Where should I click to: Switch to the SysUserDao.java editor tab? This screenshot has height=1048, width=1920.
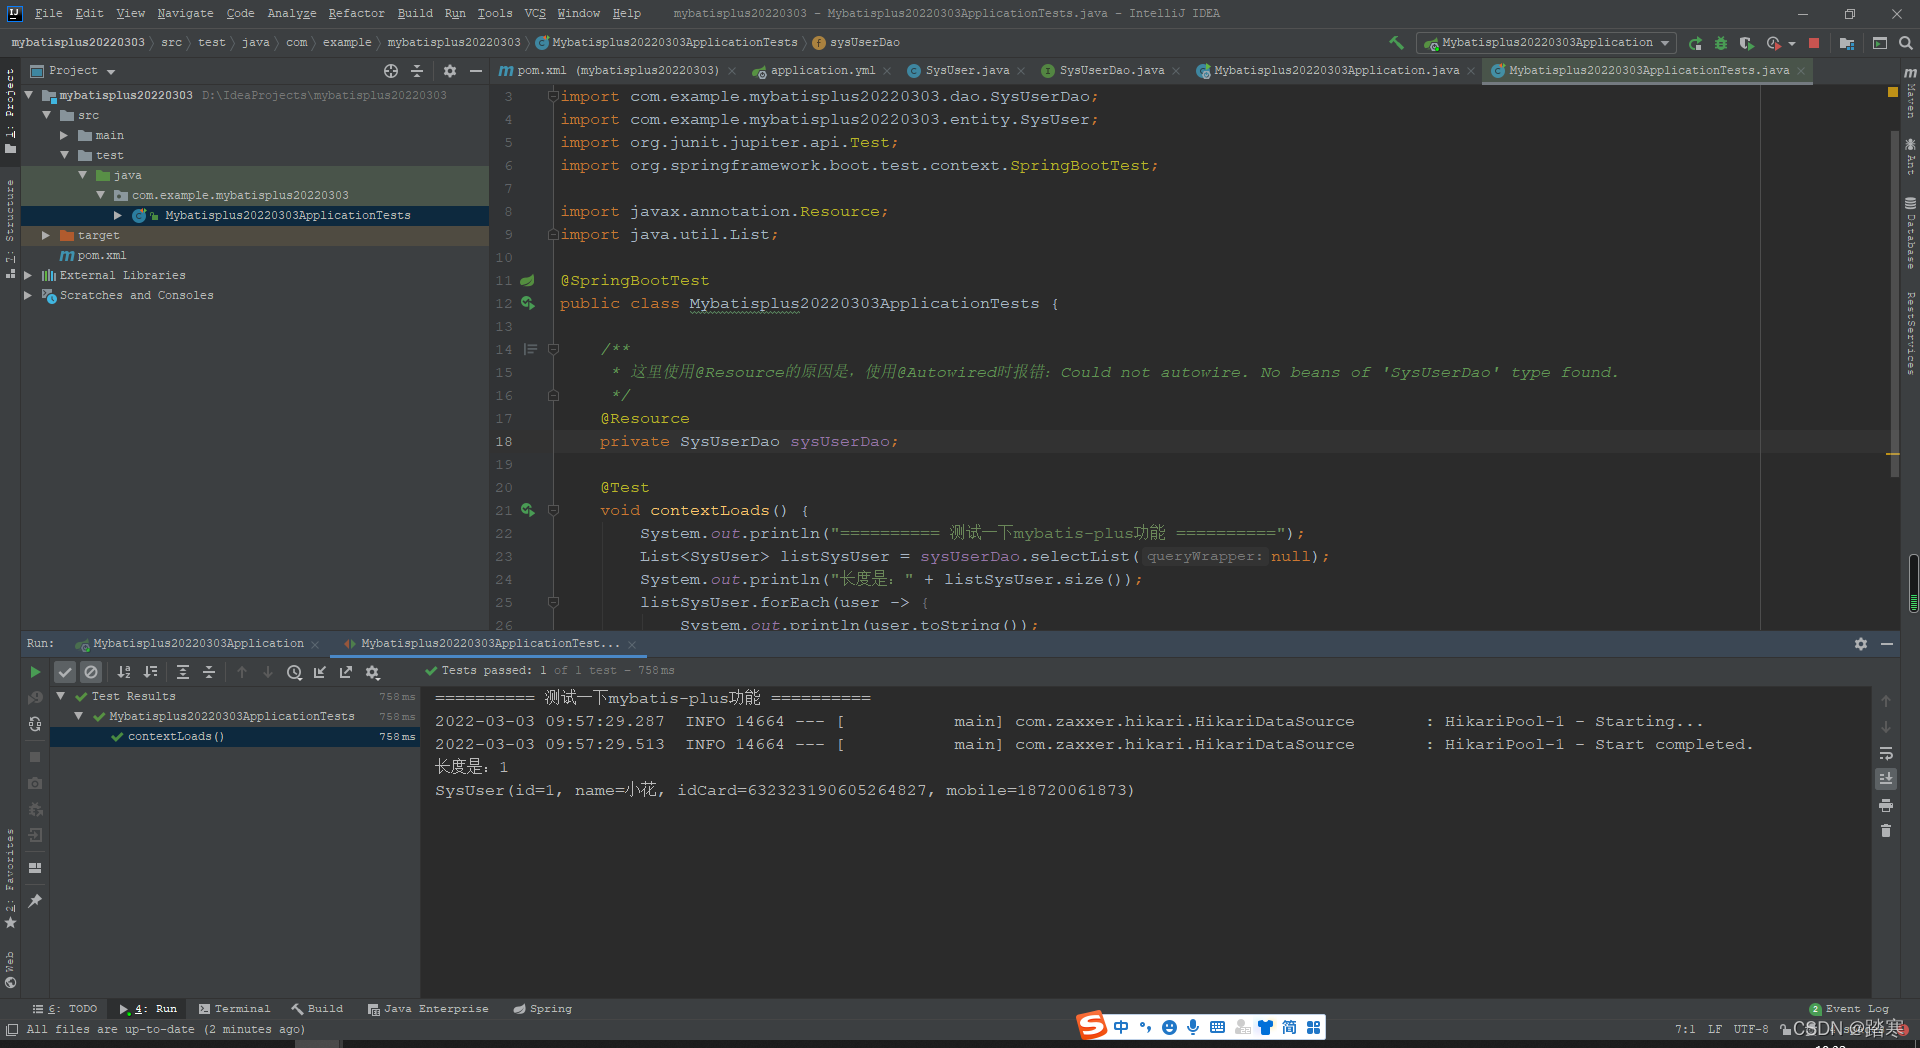point(1111,71)
